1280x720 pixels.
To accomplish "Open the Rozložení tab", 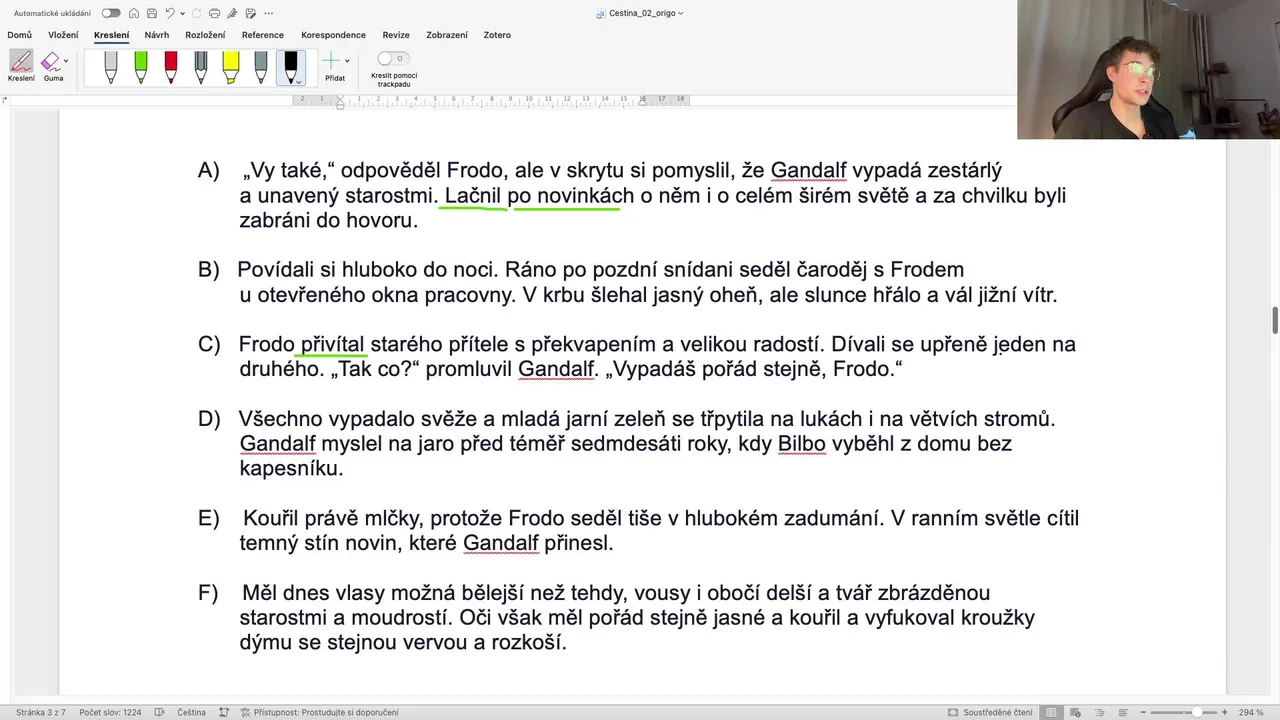I will click(205, 35).
